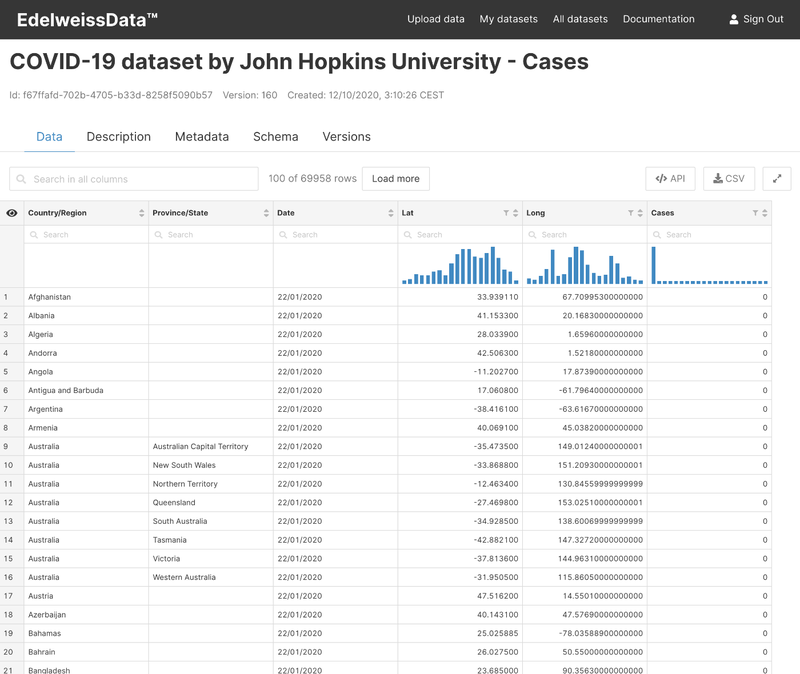The width and height of the screenshot is (800, 674).
Task: Select the South Australia cell
Action: 211,521
